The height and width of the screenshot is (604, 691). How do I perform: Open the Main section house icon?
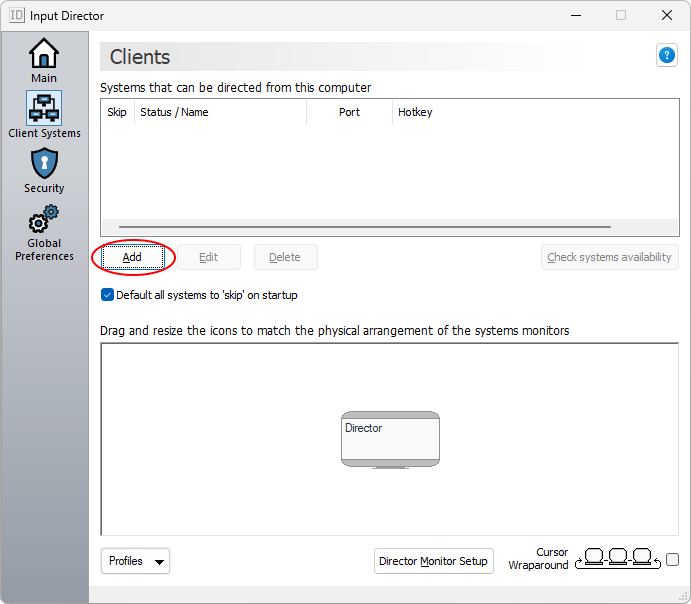[44, 54]
